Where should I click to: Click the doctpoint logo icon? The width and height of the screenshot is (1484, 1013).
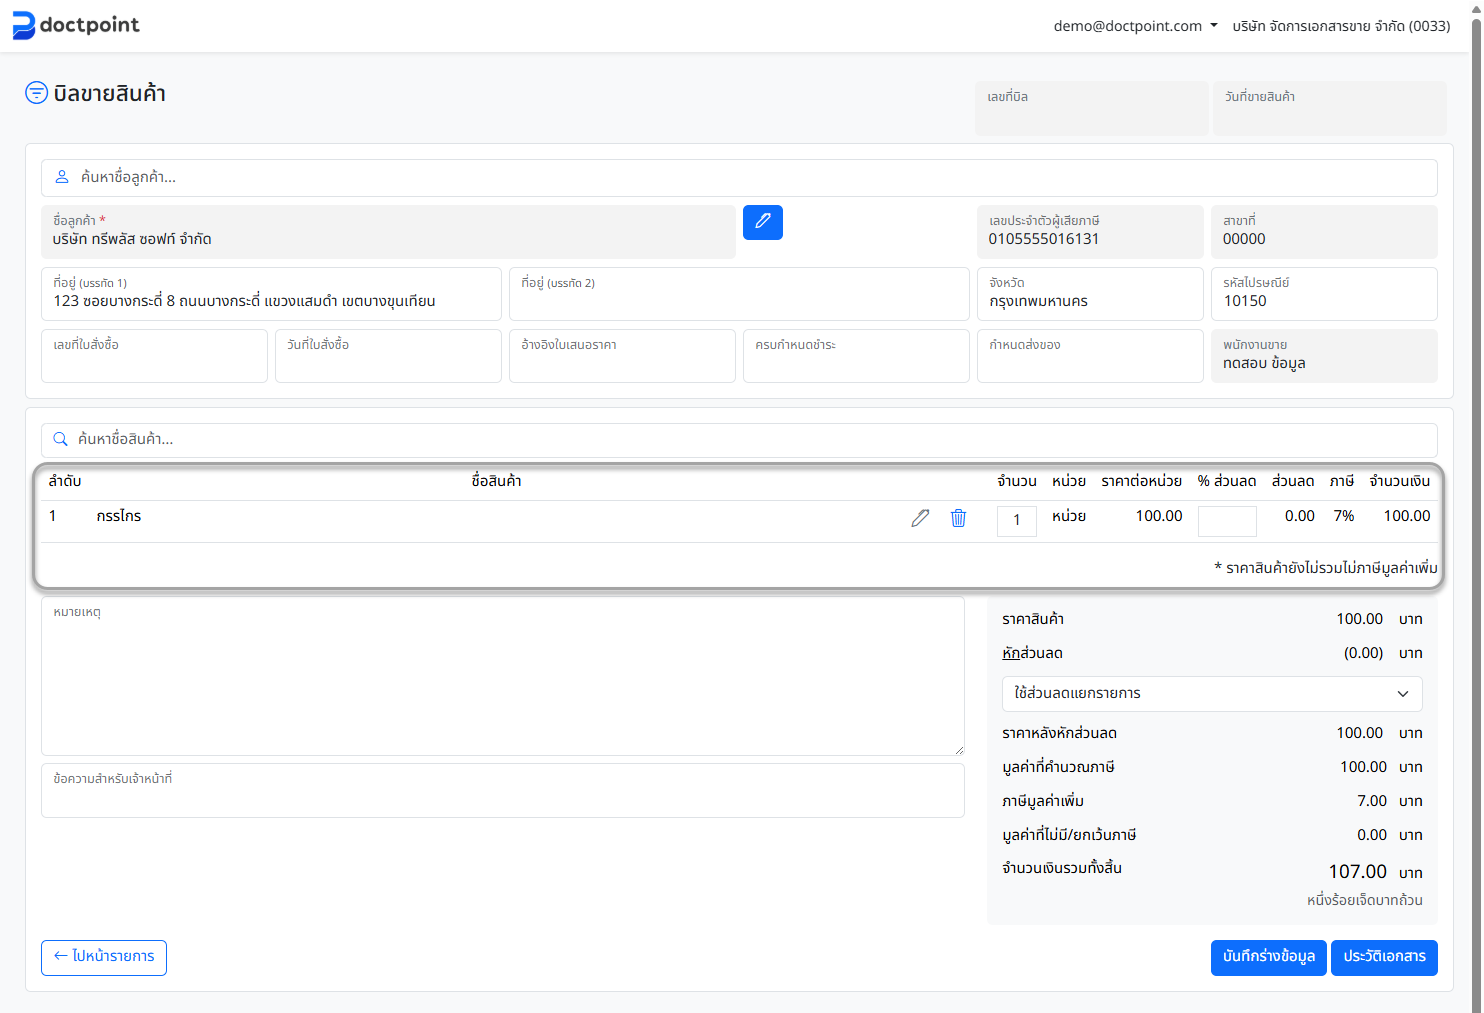point(23,25)
